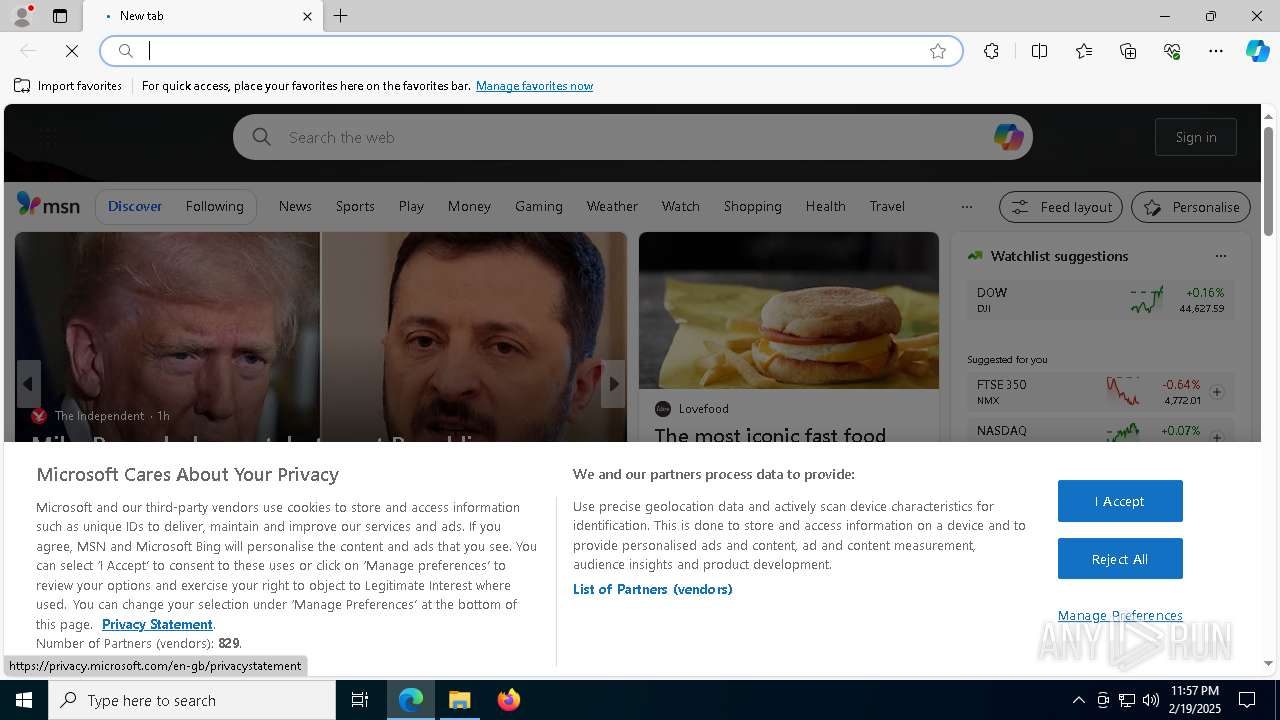Screen dimensions: 1280x720
Task: Open List of Partners (vendors) link
Action: [652, 589]
